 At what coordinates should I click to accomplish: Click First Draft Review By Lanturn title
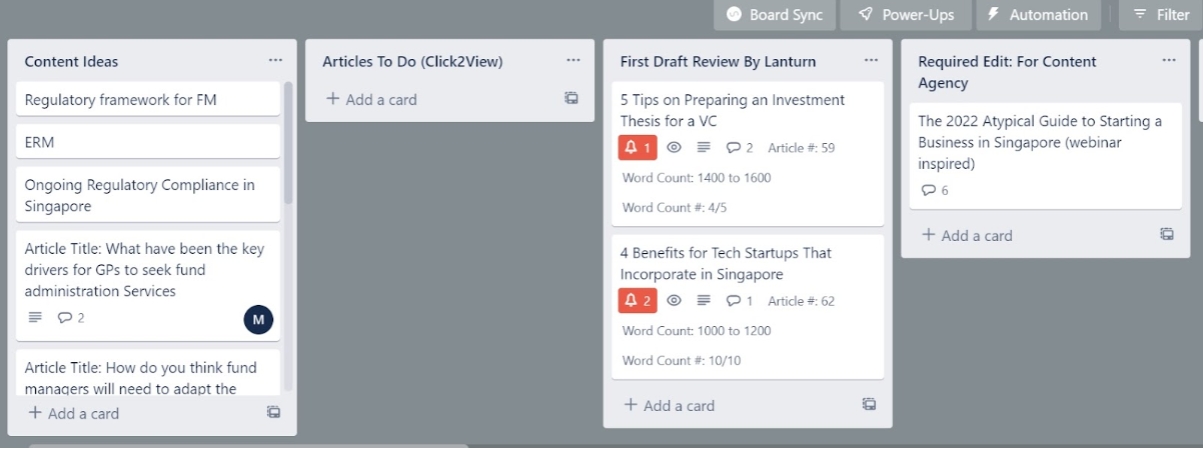click(718, 61)
